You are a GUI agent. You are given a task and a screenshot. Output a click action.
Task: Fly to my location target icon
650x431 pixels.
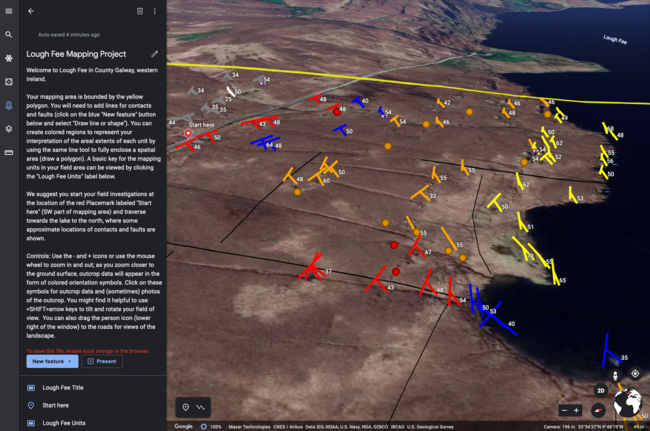point(634,374)
